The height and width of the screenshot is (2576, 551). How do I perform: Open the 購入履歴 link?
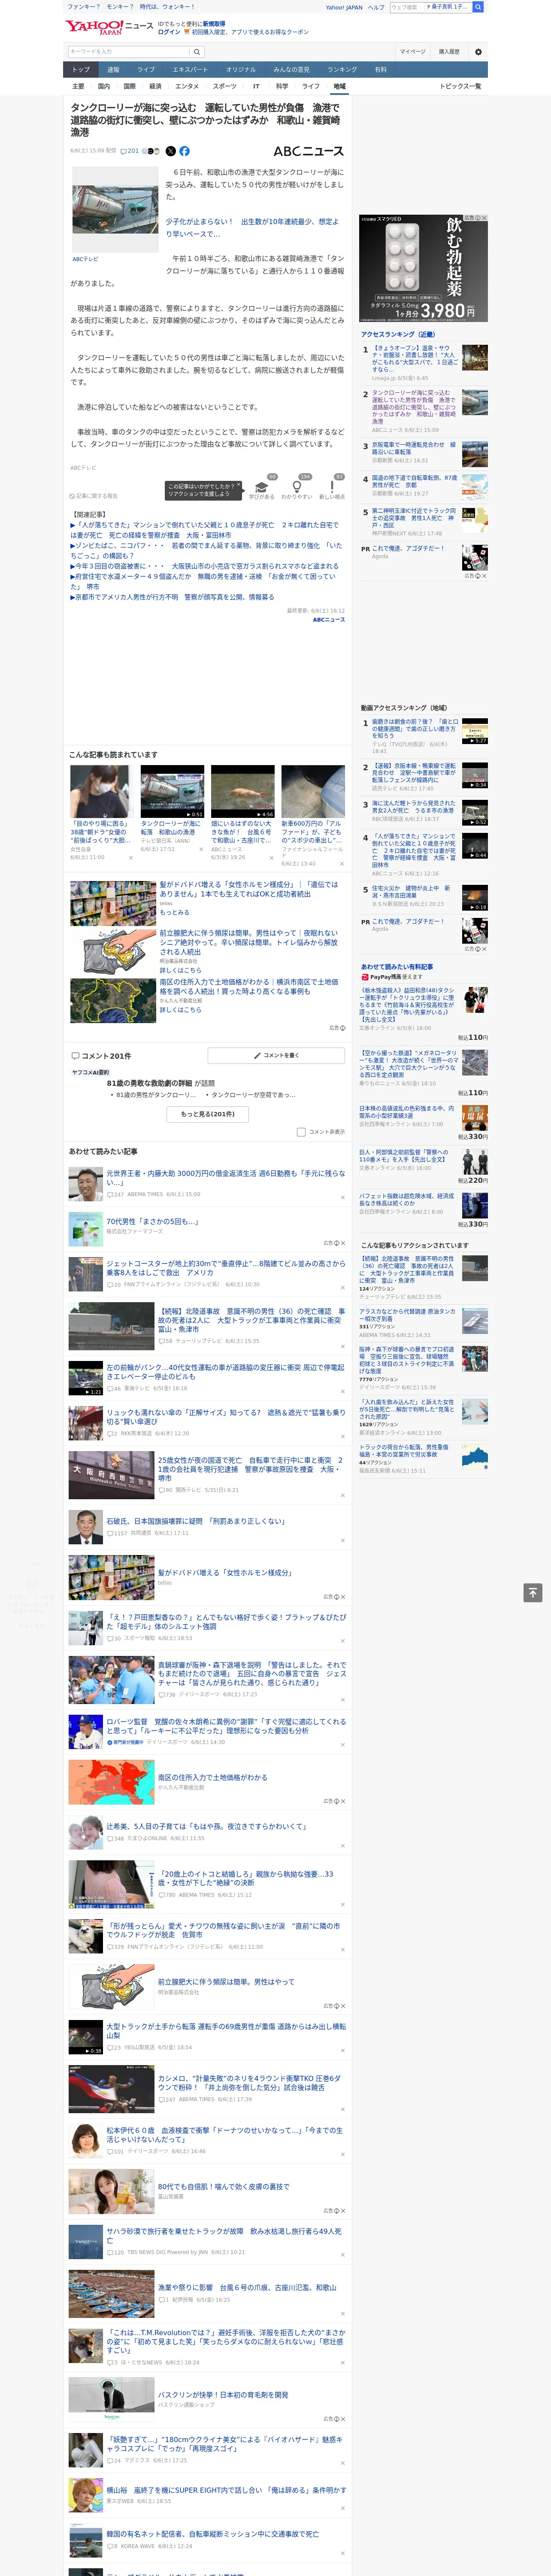pyautogui.click(x=449, y=51)
